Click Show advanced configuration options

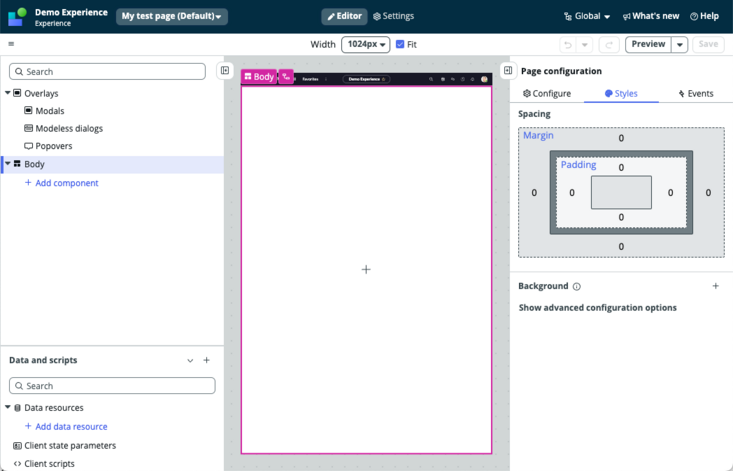597,308
